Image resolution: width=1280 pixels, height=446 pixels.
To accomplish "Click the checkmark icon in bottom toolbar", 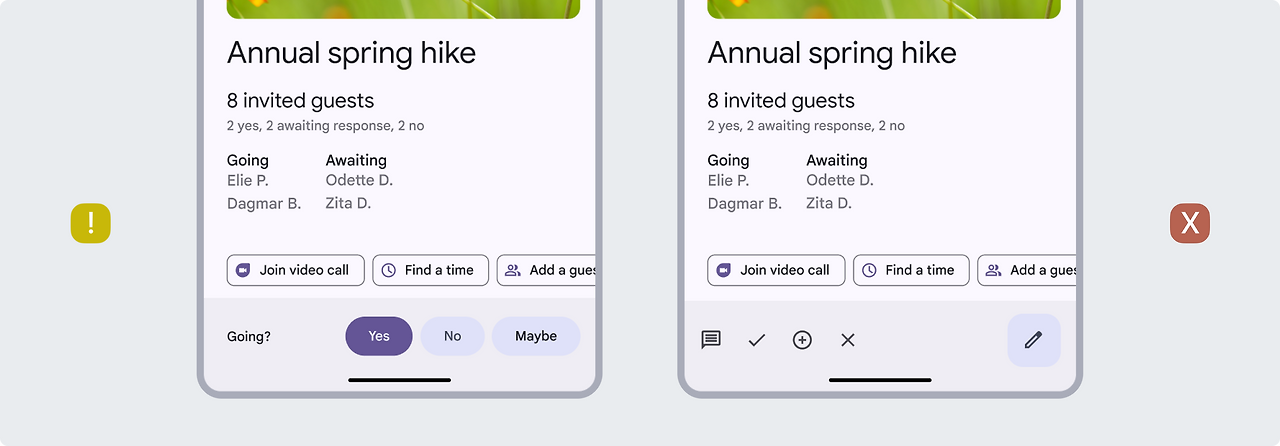I will pos(757,340).
